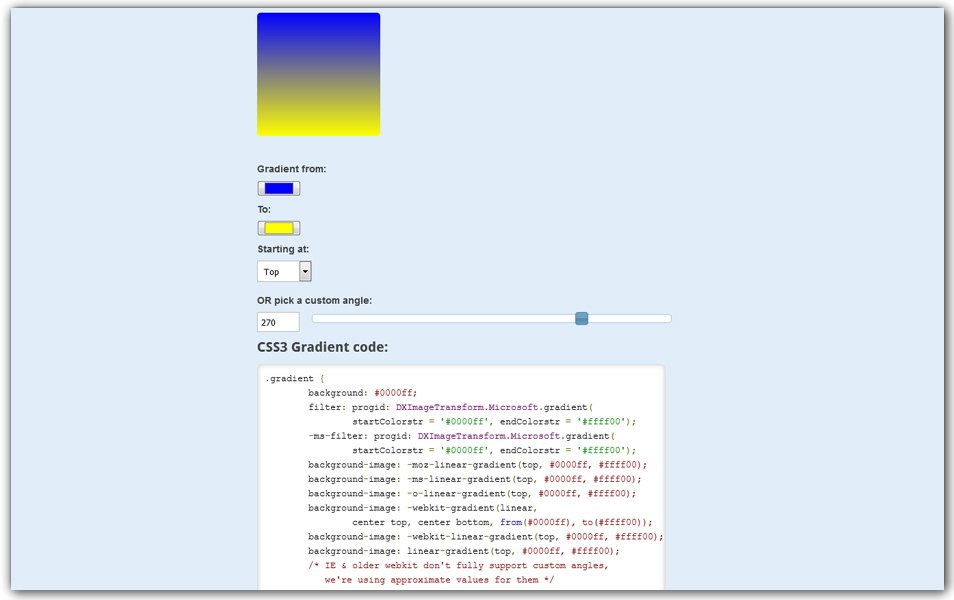This screenshot has width=954, height=600.
Task: Click the gradient preview swatch
Action: click(x=318, y=73)
